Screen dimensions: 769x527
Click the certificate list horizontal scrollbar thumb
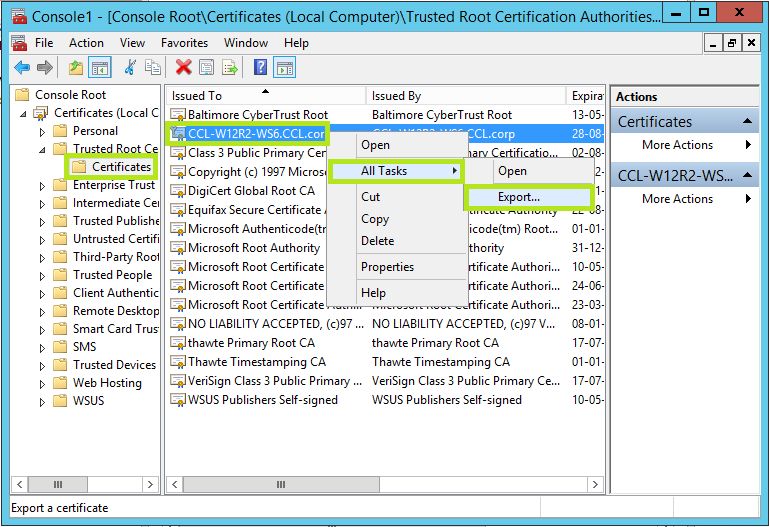tap(281, 484)
